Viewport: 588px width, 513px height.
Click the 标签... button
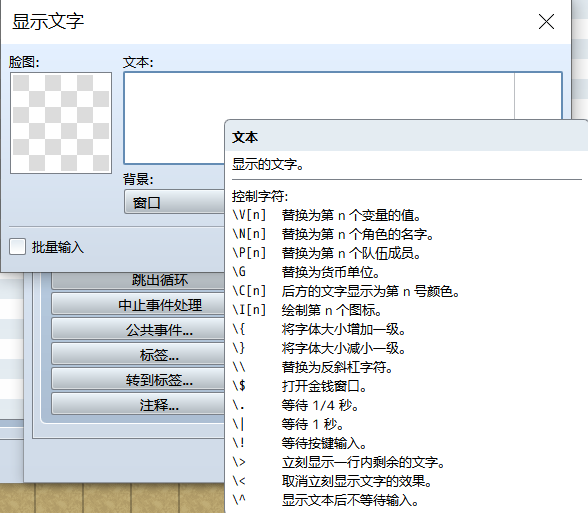[138, 354]
